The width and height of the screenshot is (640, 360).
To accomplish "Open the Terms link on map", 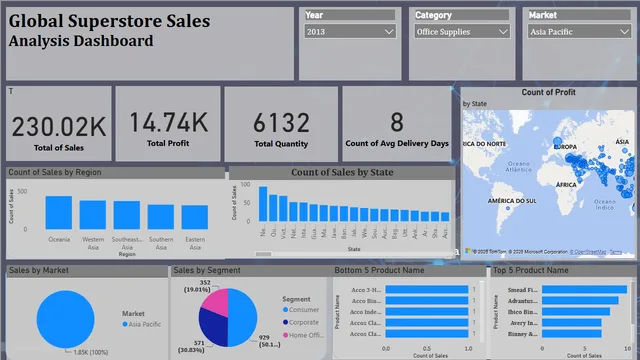I will click(616, 252).
